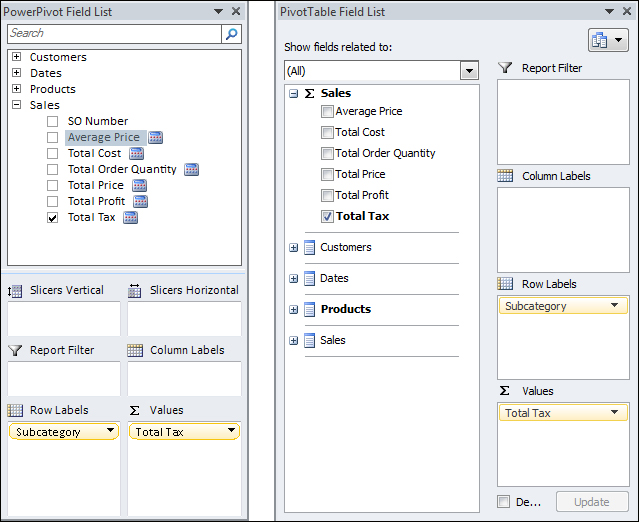The height and width of the screenshot is (522, 639).
Task: Click the Values sigma icon in PowerPivot panel
Action: (x=134, y=410)
